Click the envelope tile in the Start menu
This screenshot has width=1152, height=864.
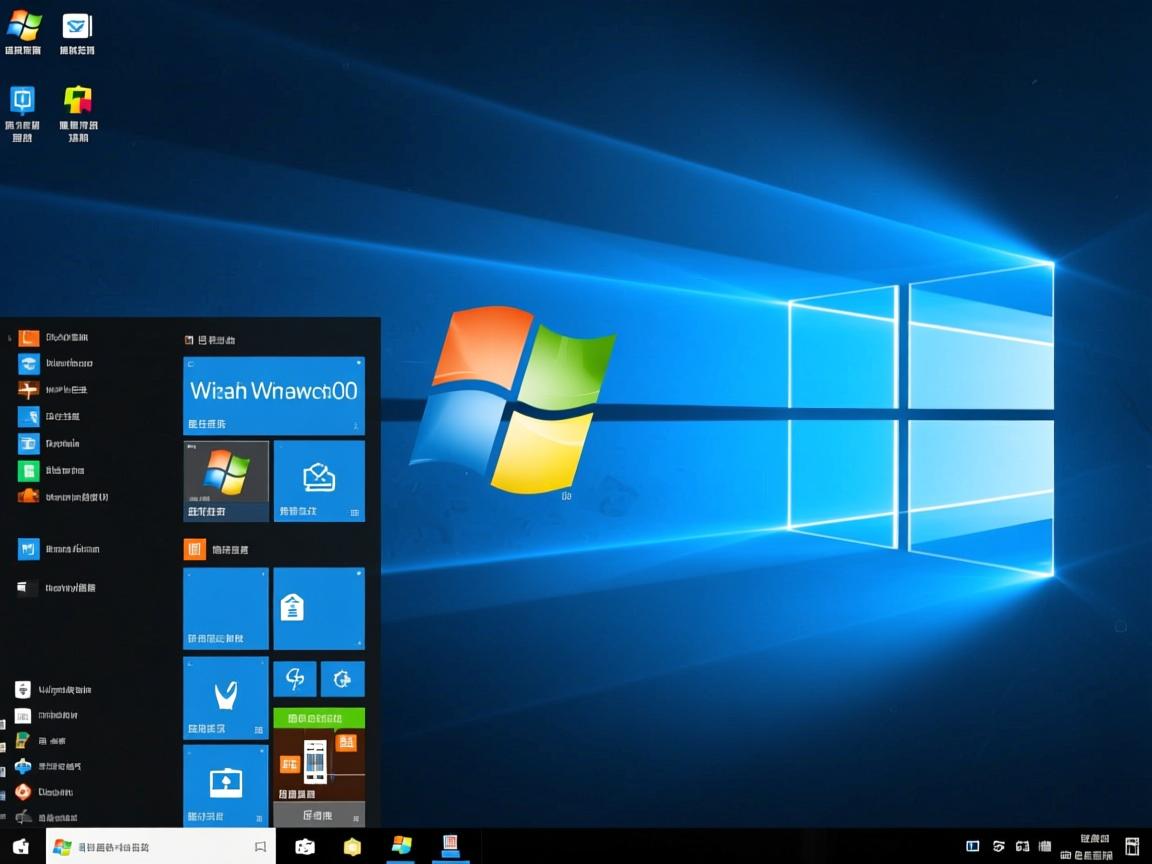[x=319, y=480]
